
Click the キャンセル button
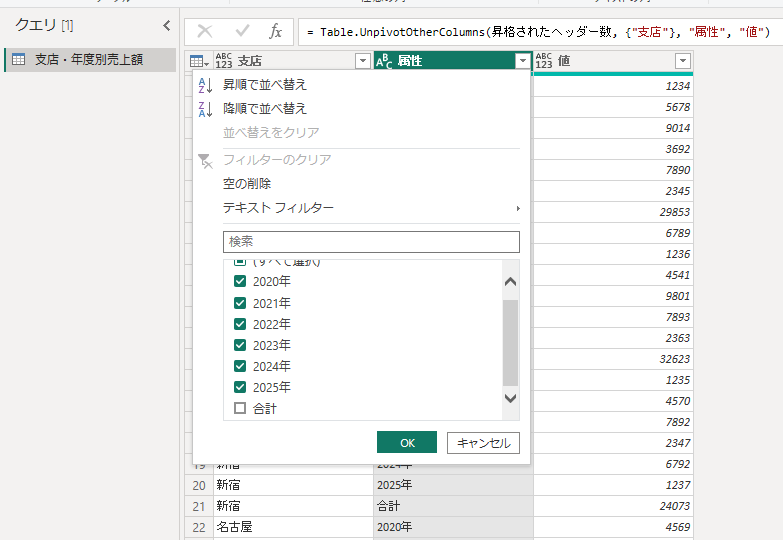point(483,443)
